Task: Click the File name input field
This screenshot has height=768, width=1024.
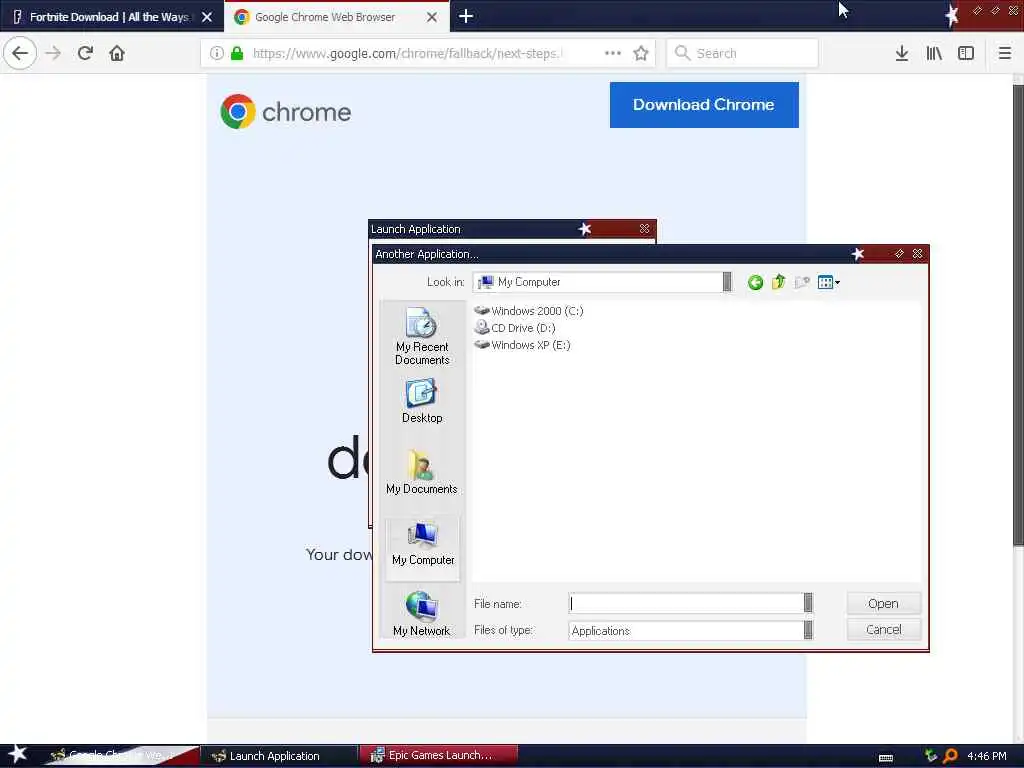Action: (x=686, y=603)
